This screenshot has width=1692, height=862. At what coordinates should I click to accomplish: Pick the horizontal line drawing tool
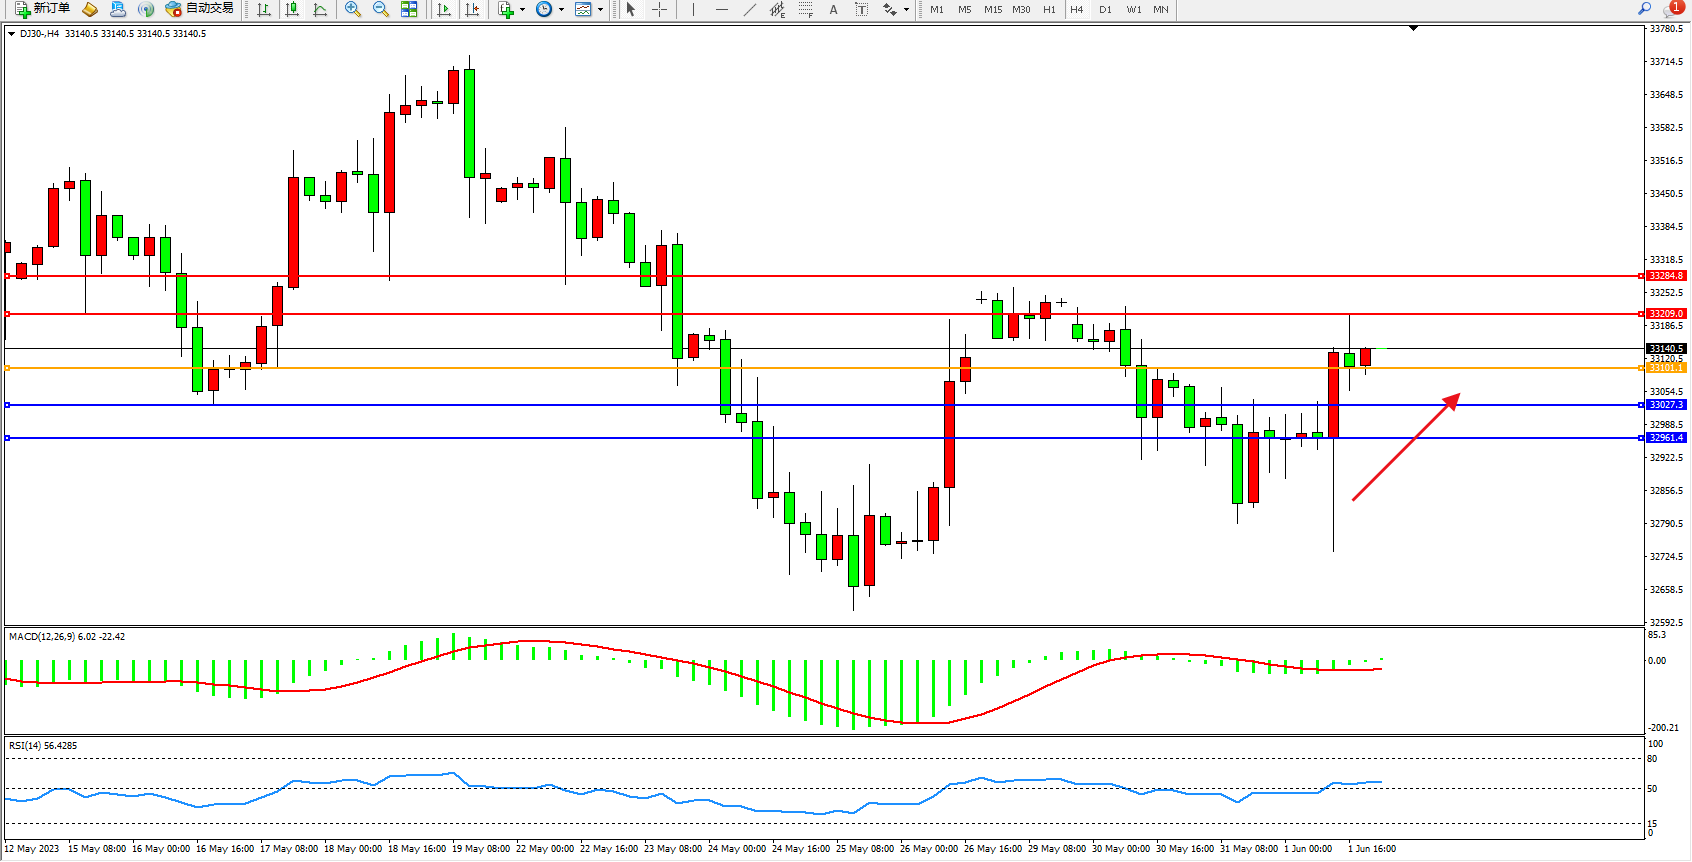tap(721, 9)
